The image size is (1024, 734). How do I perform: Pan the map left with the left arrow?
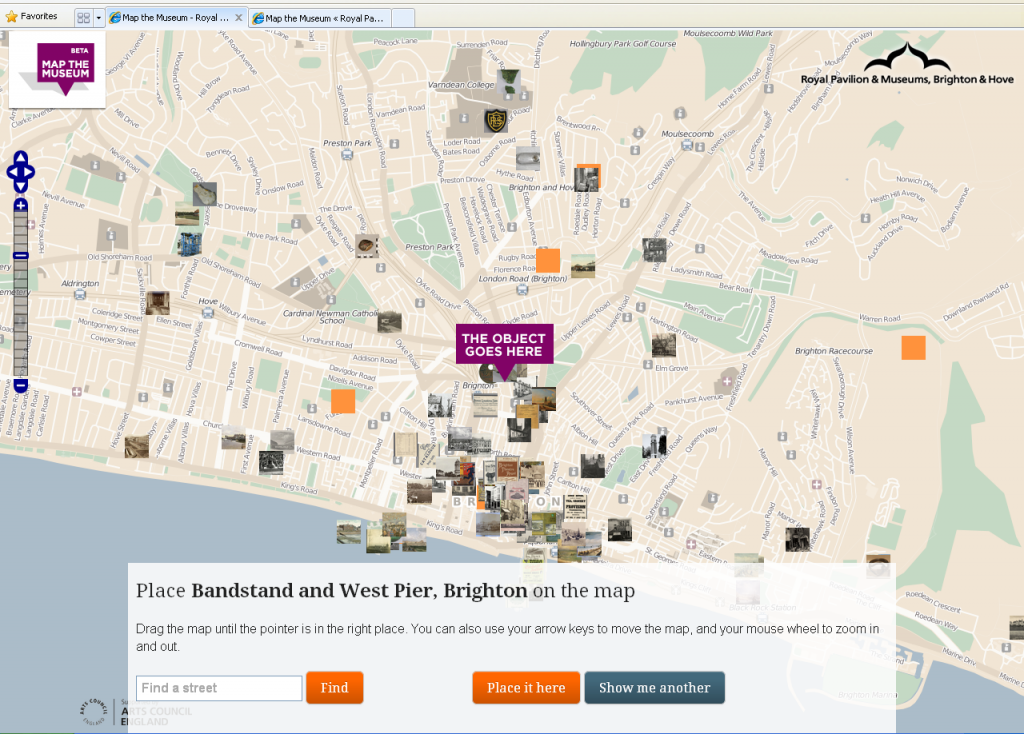[11, 172]
